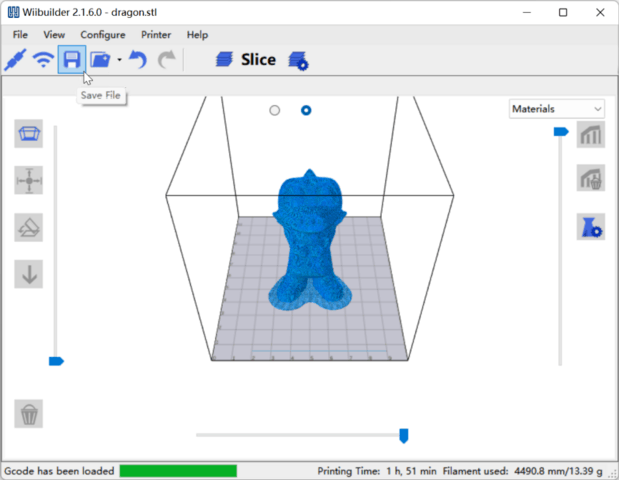
Task: Open slice settings icon with gear
Action: [x=298, y=61]
